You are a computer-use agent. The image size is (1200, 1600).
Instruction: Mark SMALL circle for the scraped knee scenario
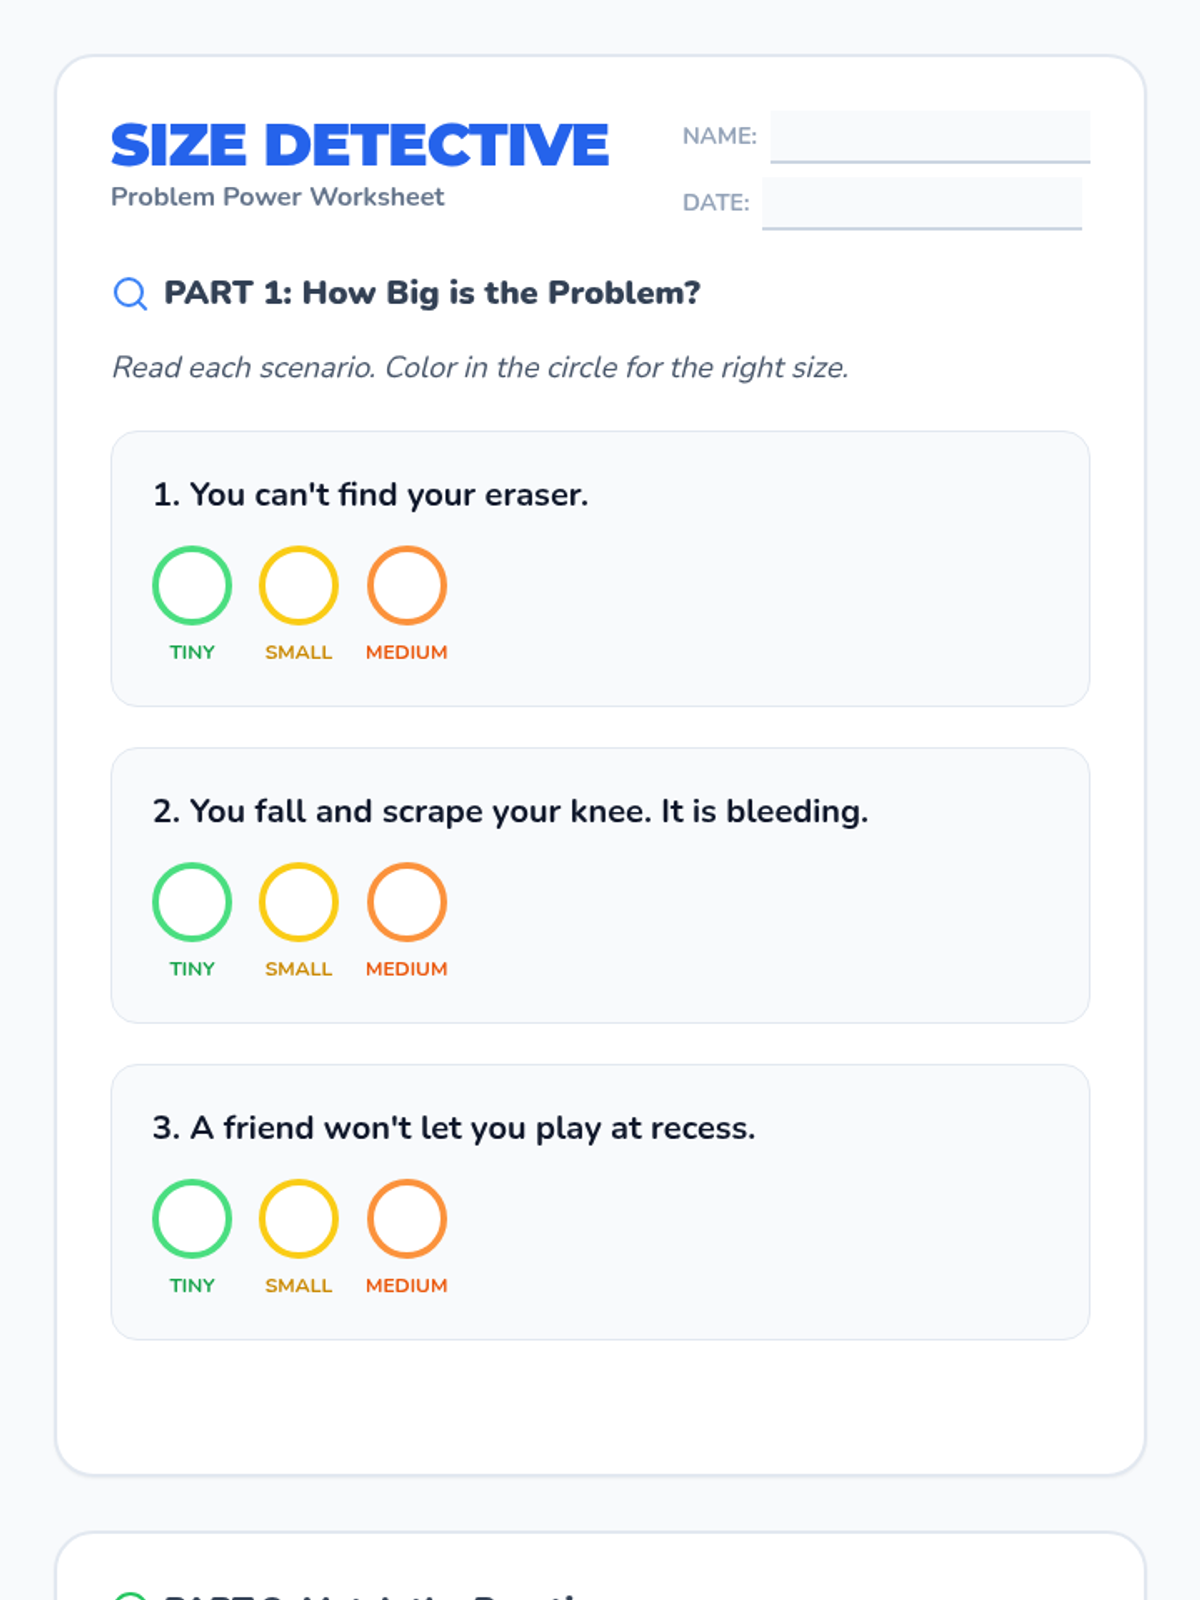tap(299, 902)
